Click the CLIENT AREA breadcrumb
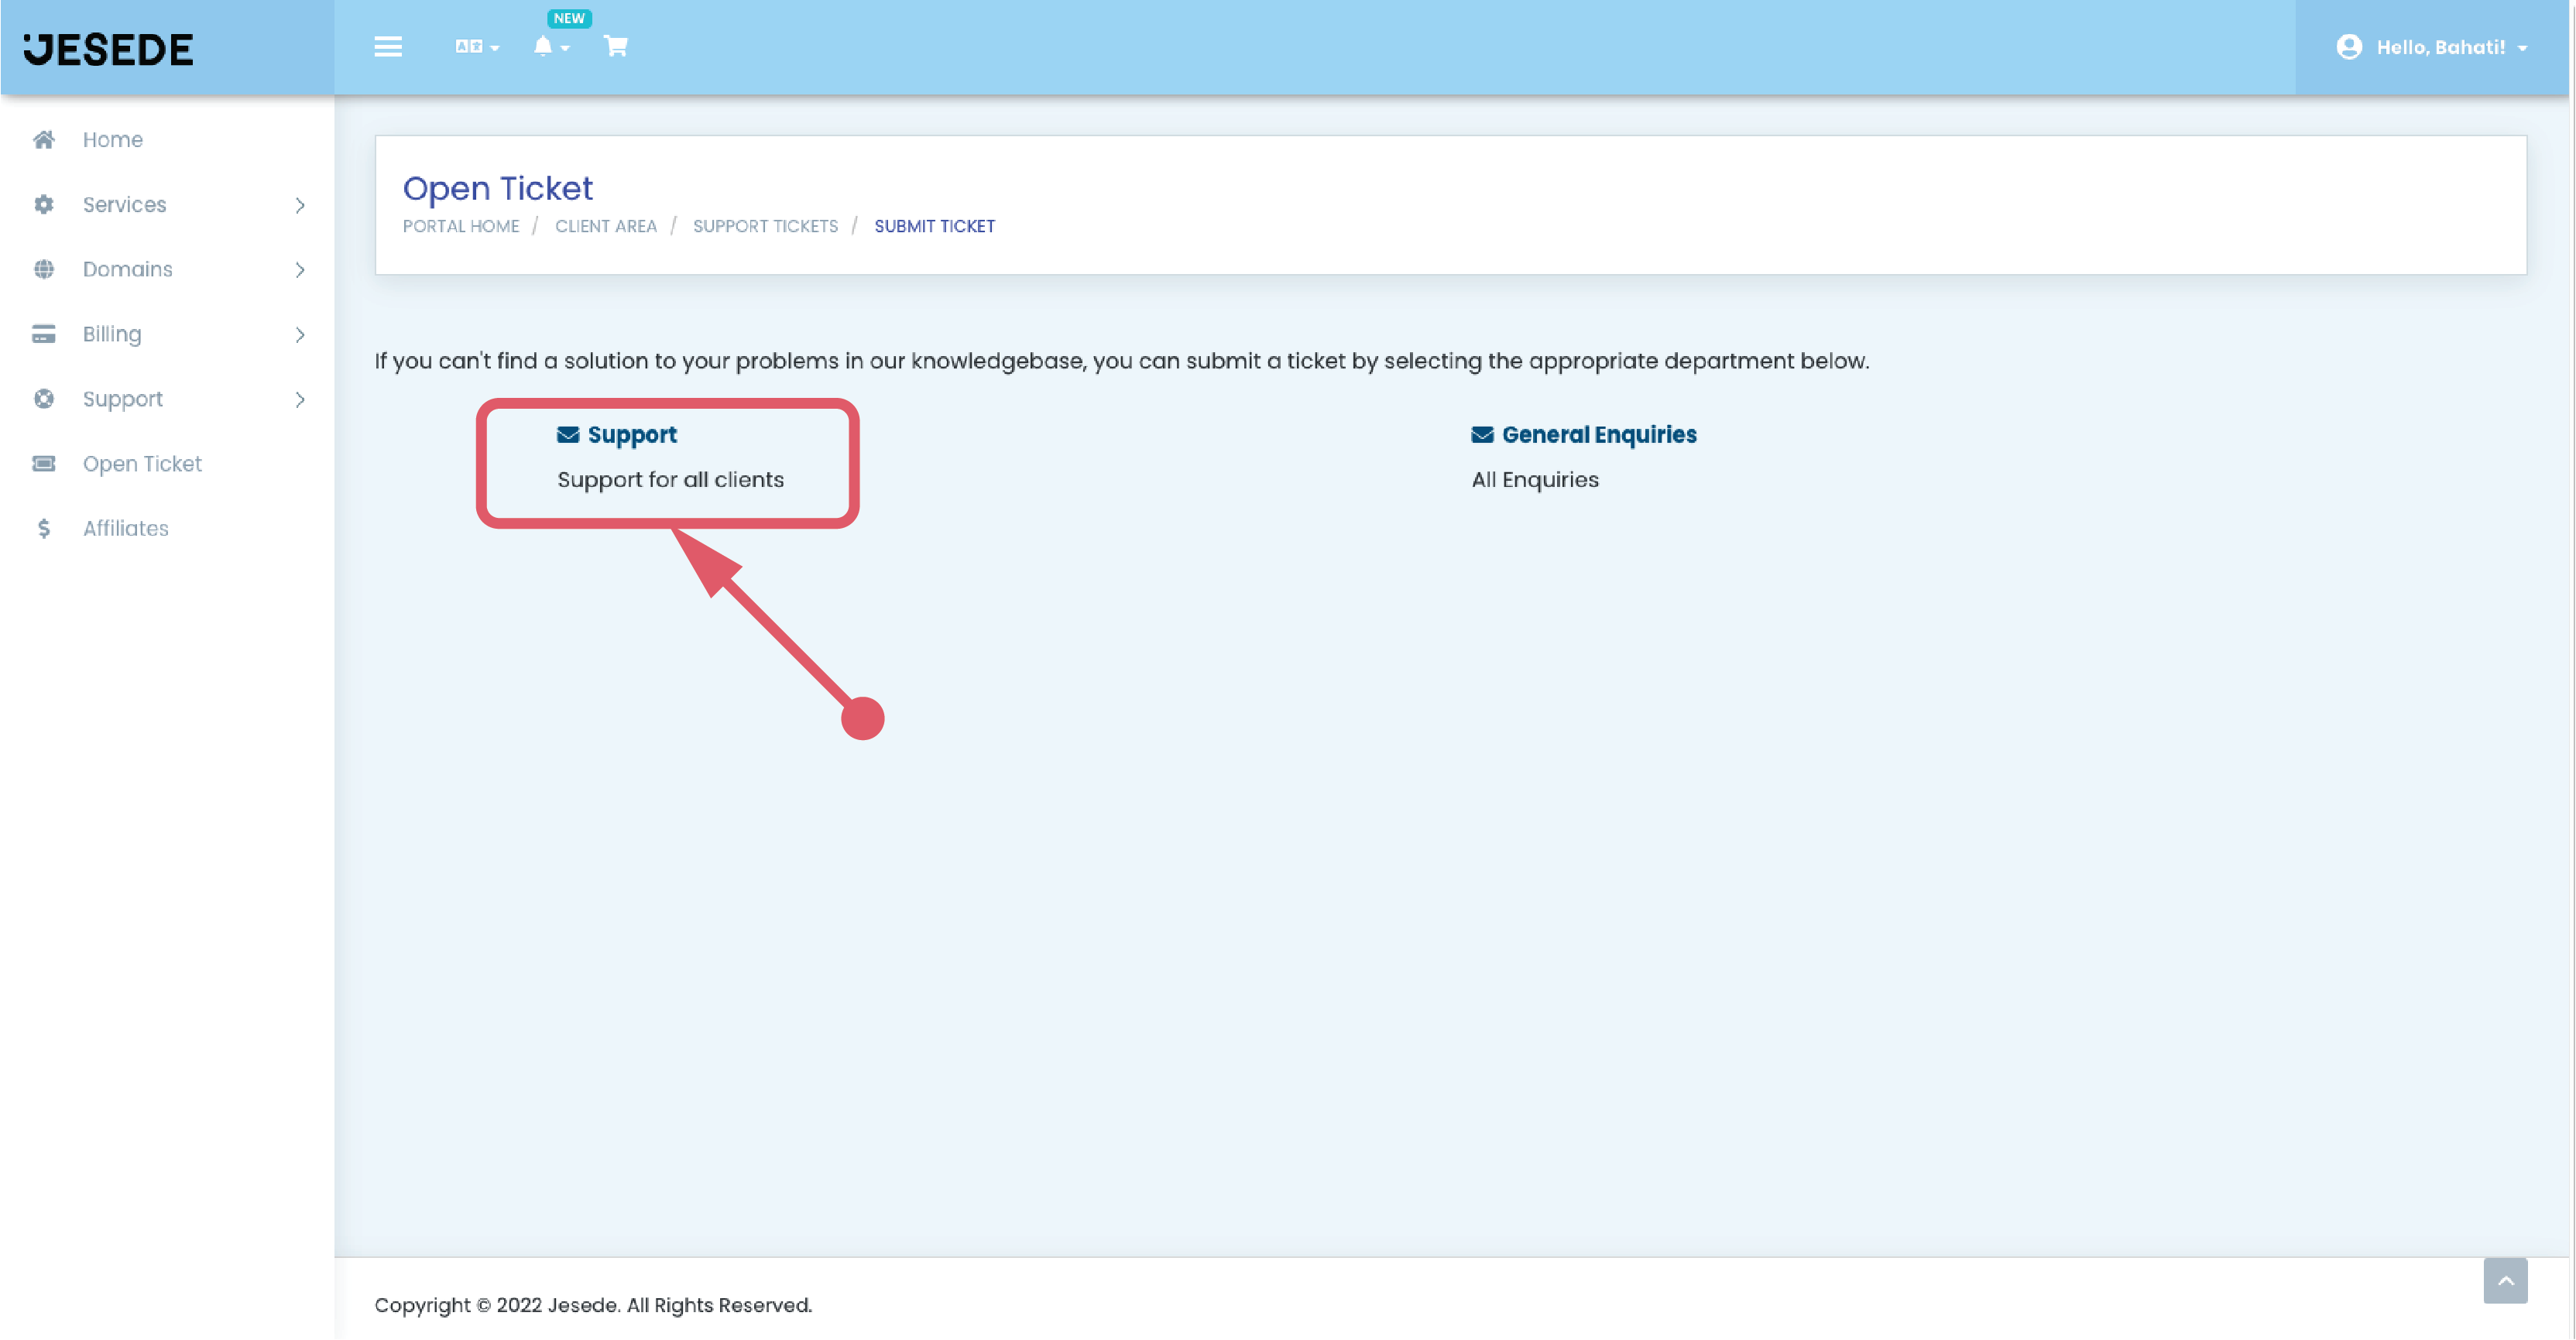Screen dimensions: 2576x1340 click(605, 226)
